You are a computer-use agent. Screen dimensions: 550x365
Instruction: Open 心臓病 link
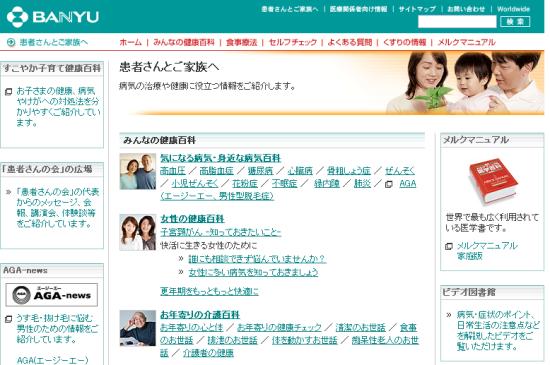(300, 171)
